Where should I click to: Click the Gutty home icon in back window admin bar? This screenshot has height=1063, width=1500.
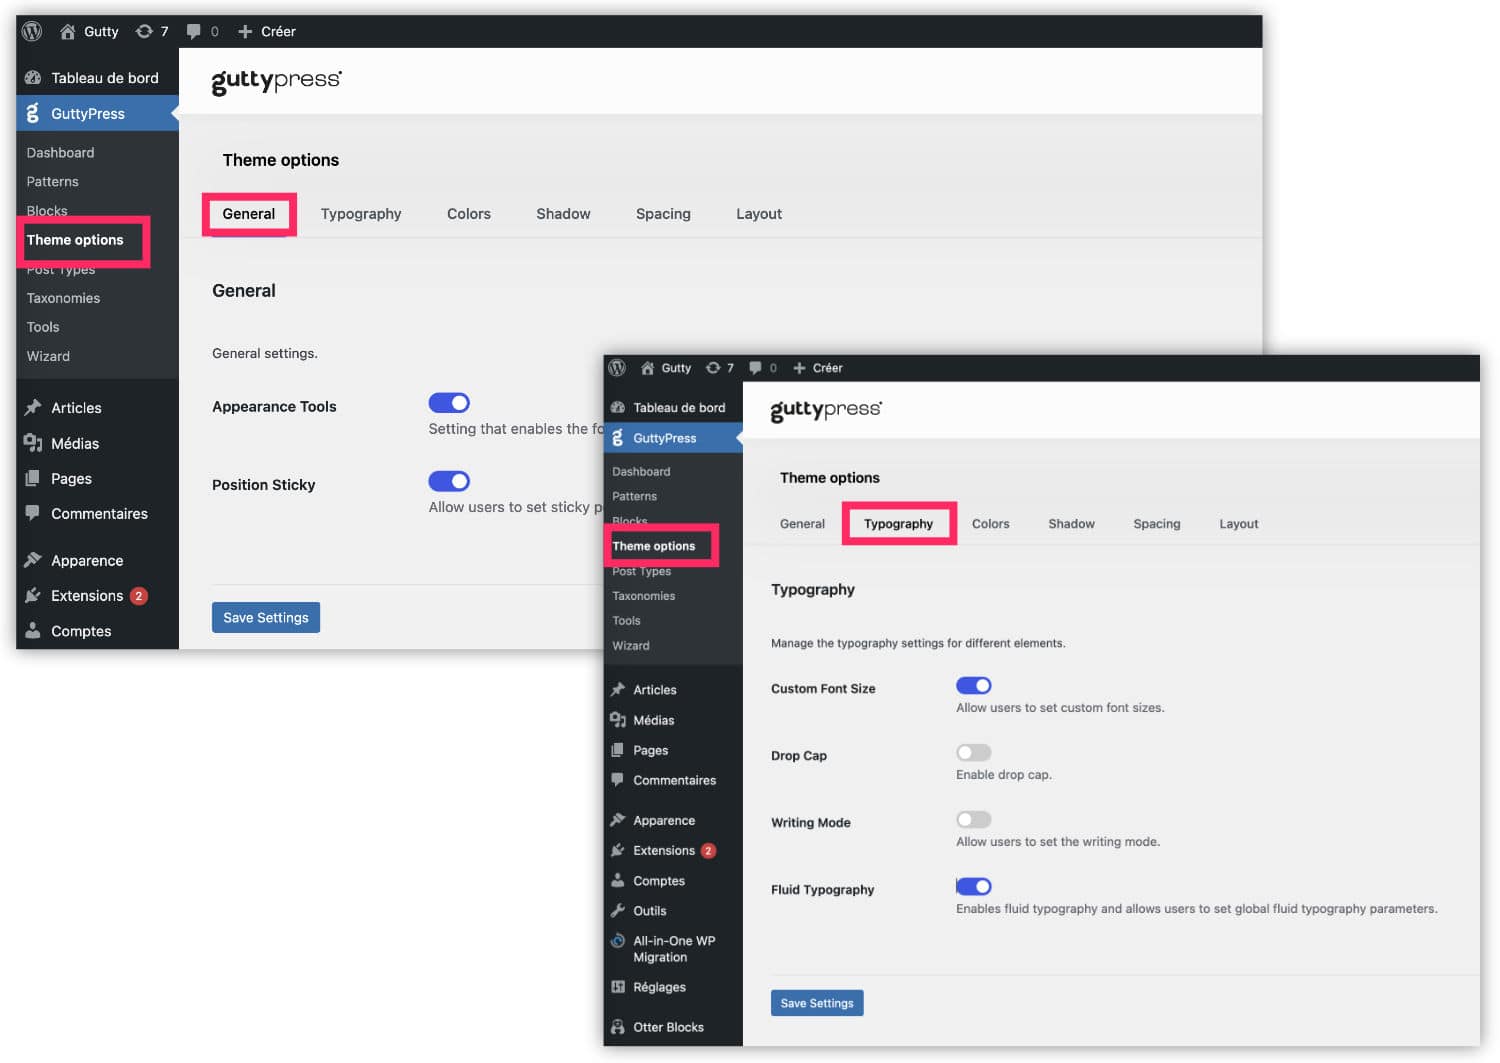pos(67,32)
